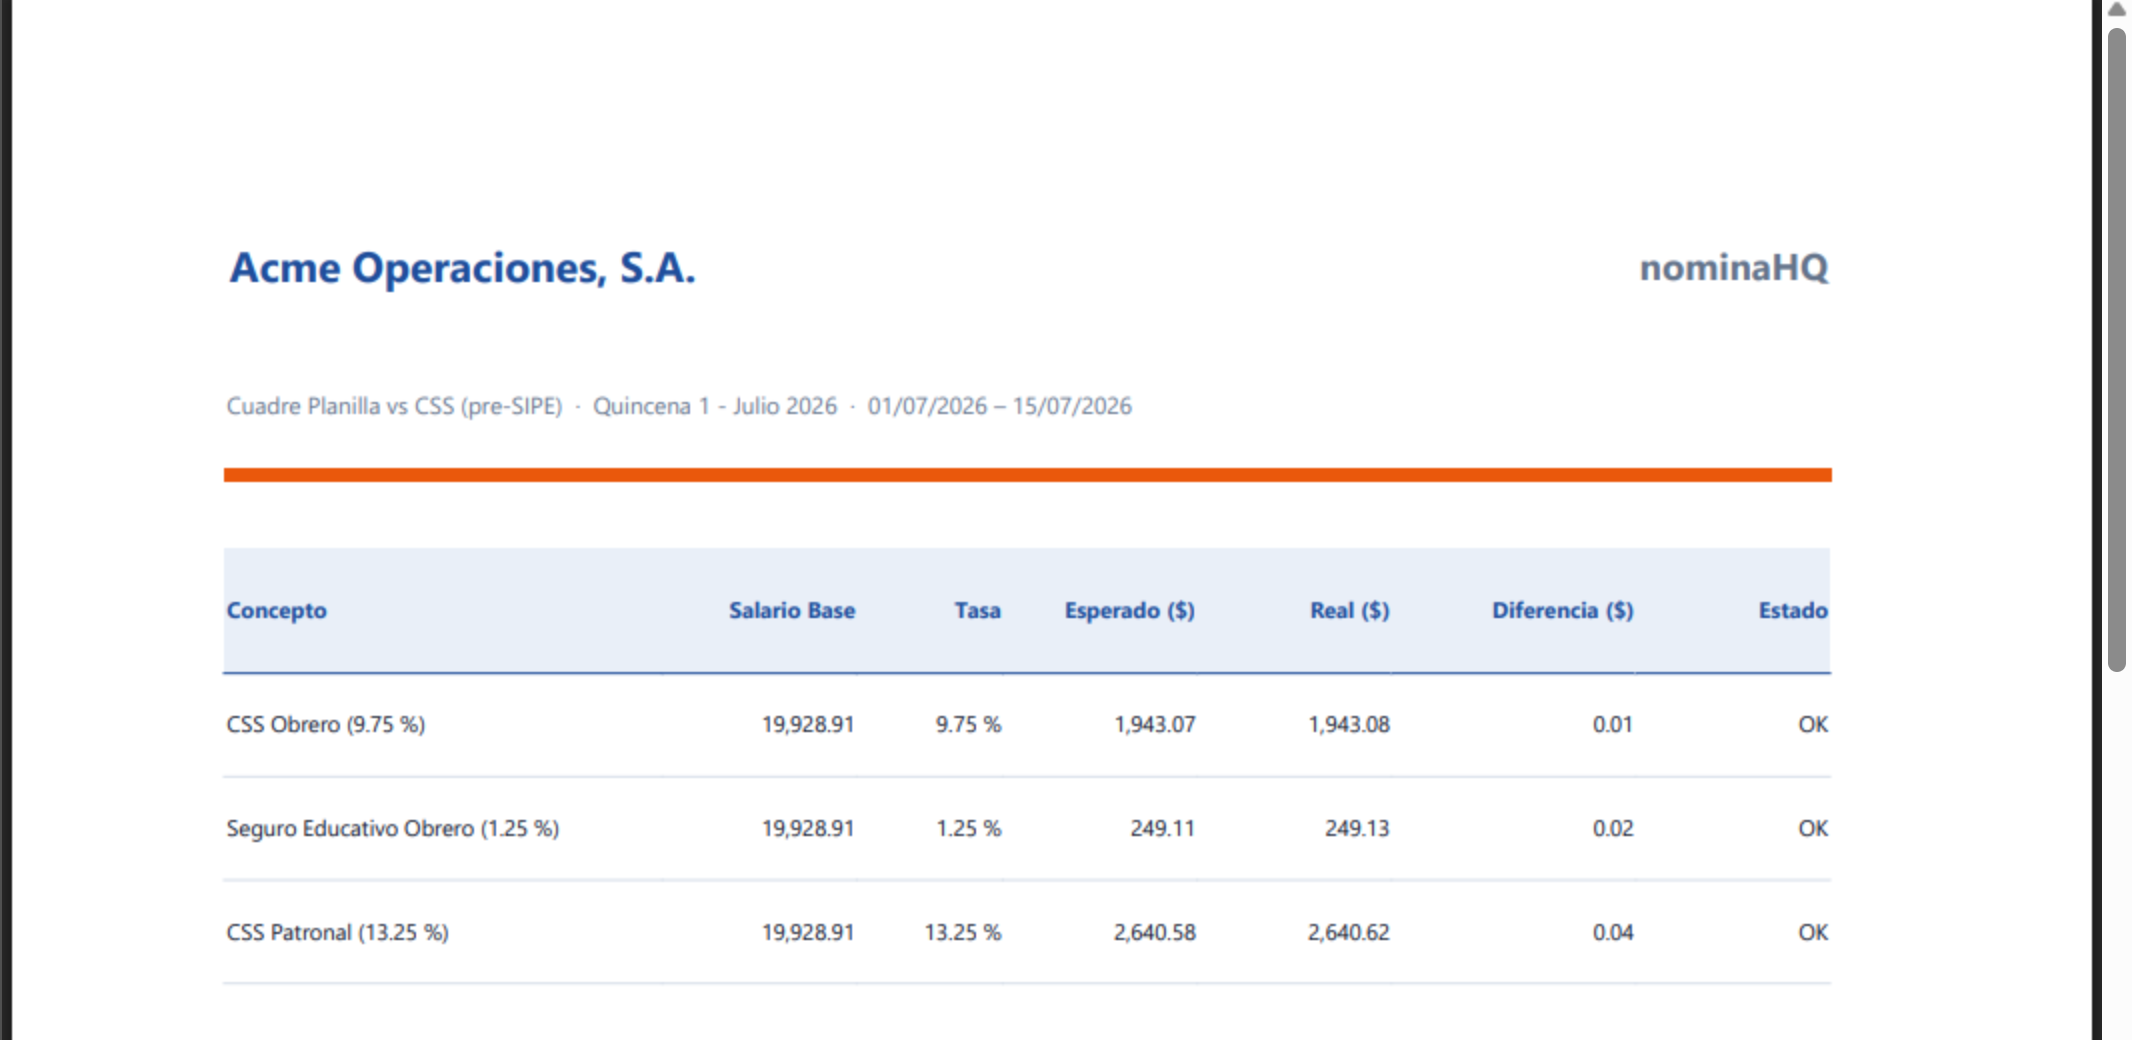
Task: Click the Esperado ($) column header
Action: (1130, 611)
